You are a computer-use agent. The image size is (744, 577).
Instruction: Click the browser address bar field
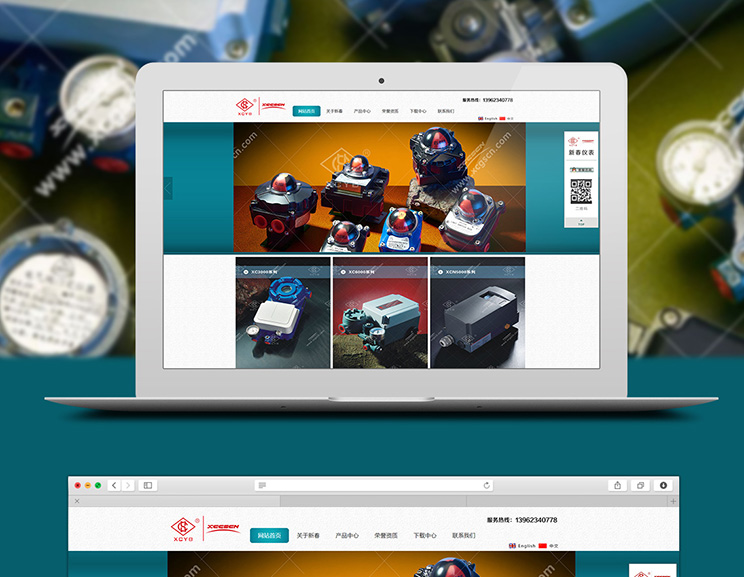tap(374, 485)
